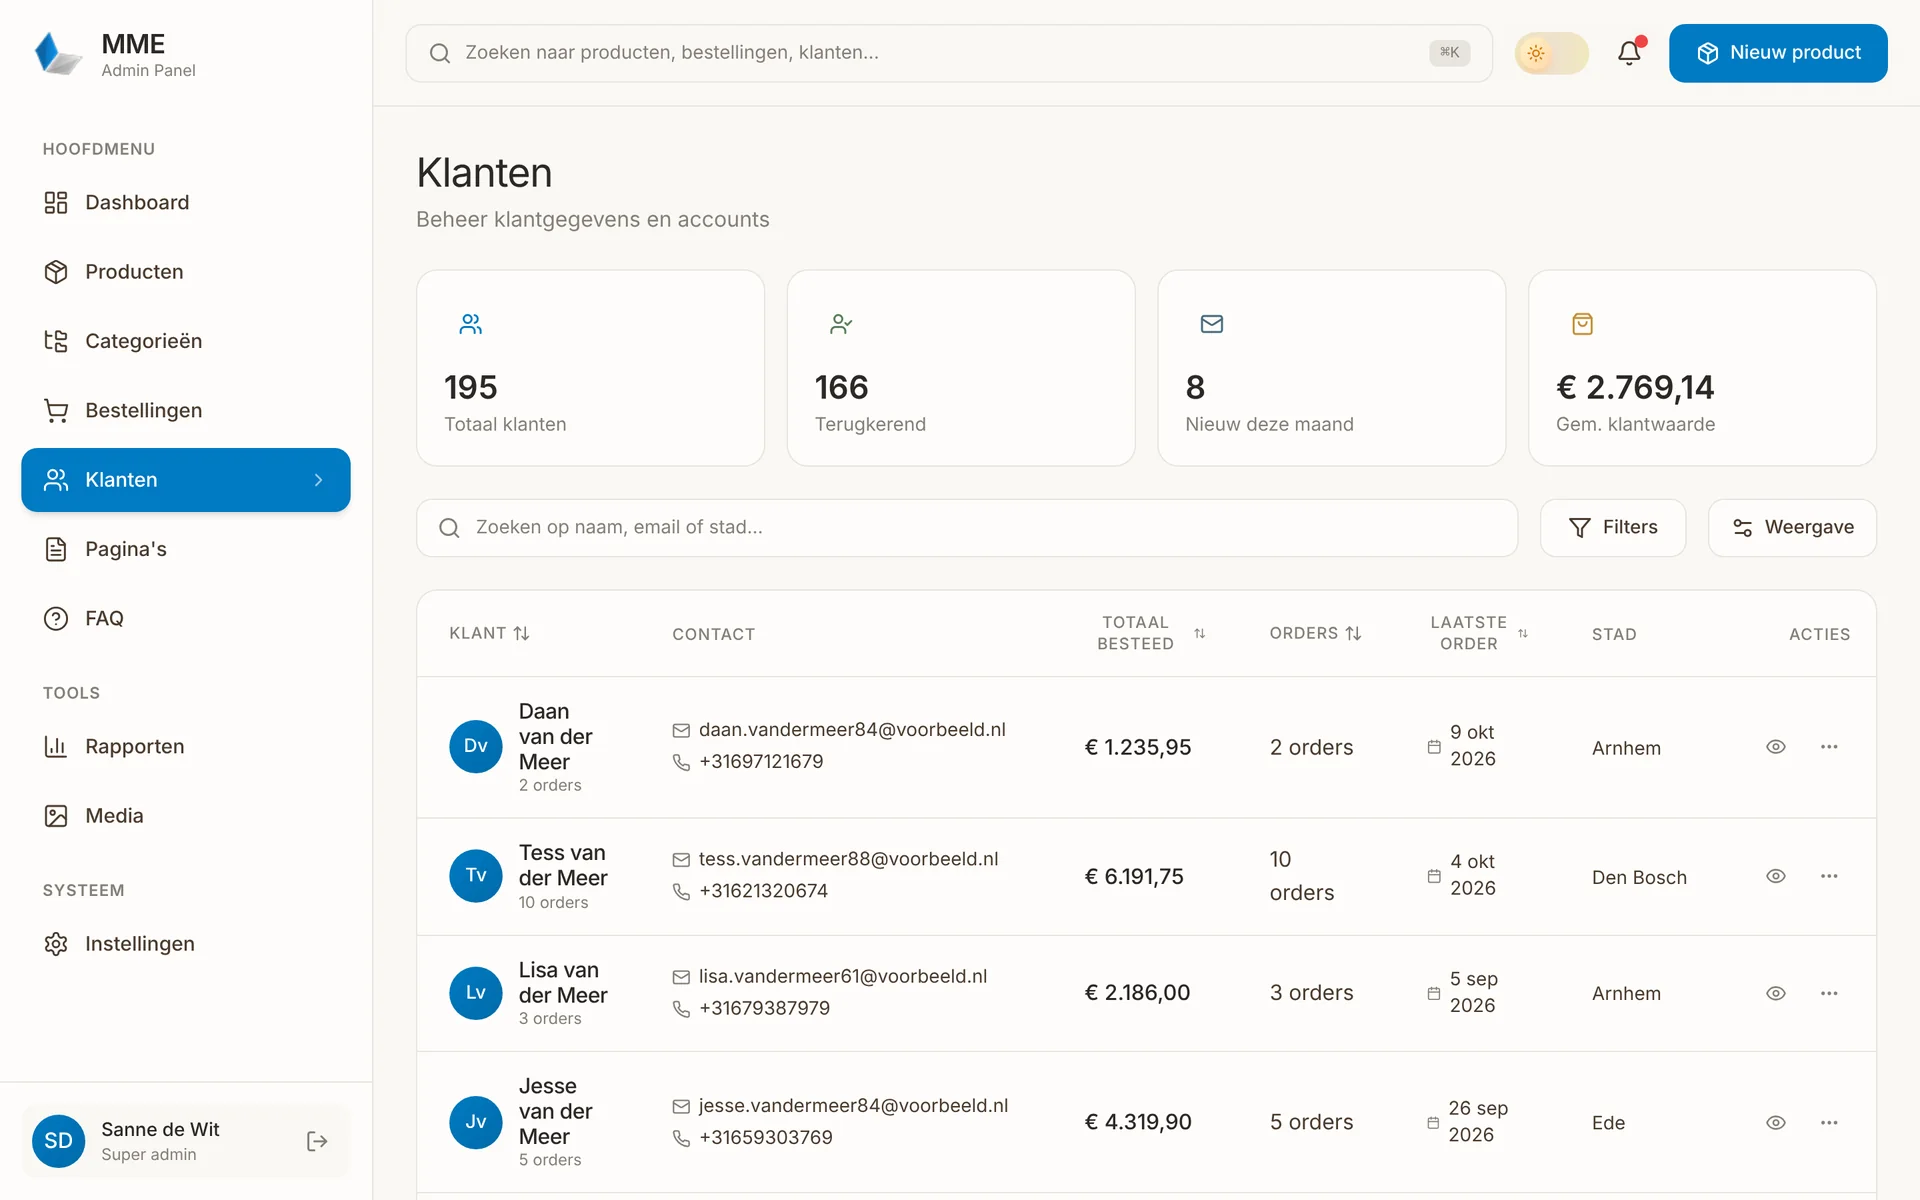Click the Instellingen gear icon
Viewport: 1920px width, 1200px height.
click(56, 944)
